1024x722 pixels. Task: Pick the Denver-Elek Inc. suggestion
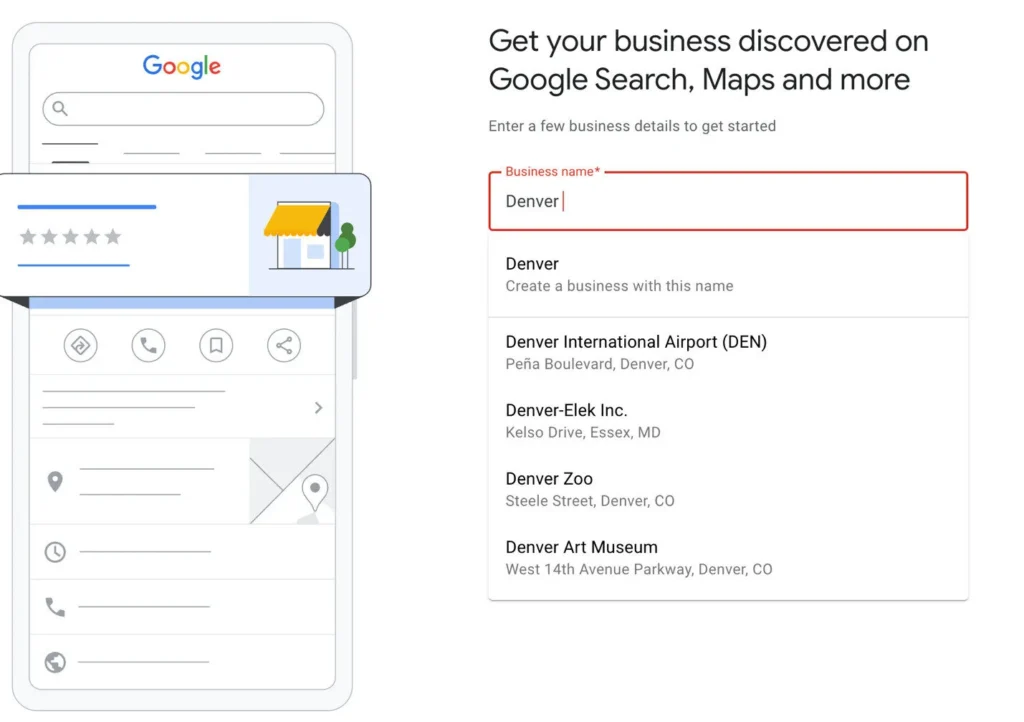pyautogui.click(x=728, y=421)
